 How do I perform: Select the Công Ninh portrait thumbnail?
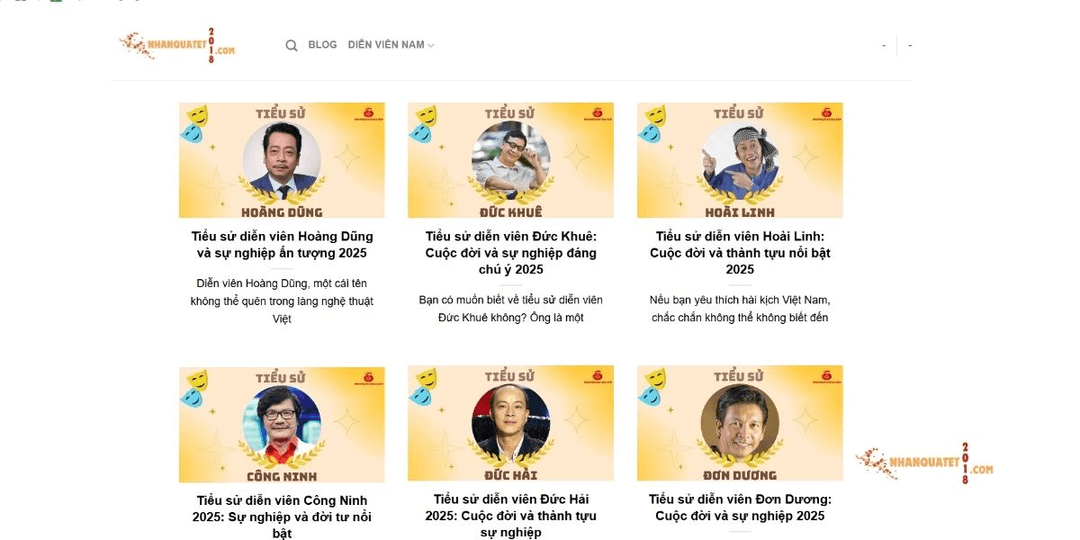coord(282,424)
